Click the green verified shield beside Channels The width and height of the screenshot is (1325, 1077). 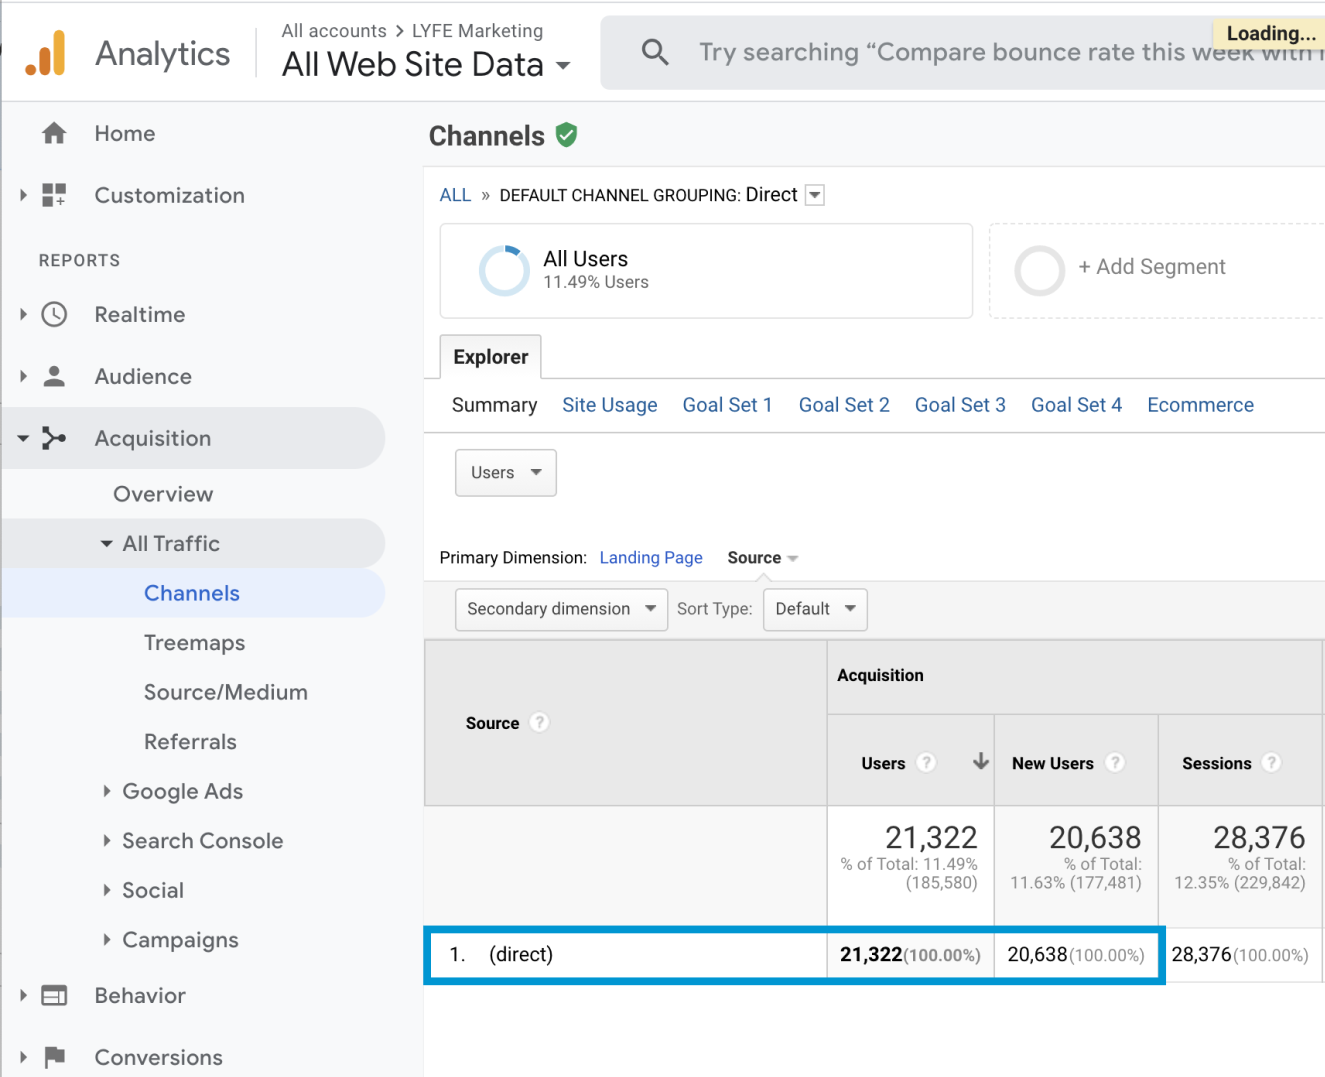coord(566,135)
